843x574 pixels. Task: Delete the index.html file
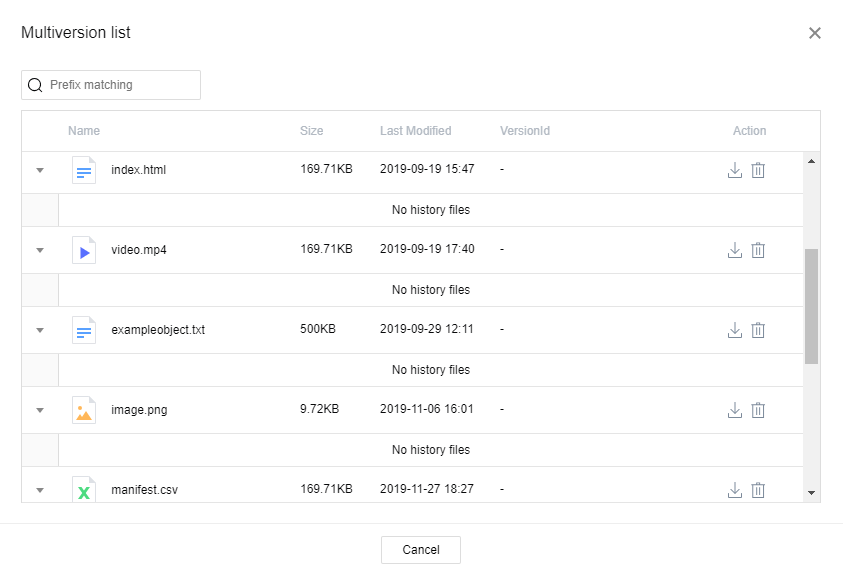coord(758,170)
